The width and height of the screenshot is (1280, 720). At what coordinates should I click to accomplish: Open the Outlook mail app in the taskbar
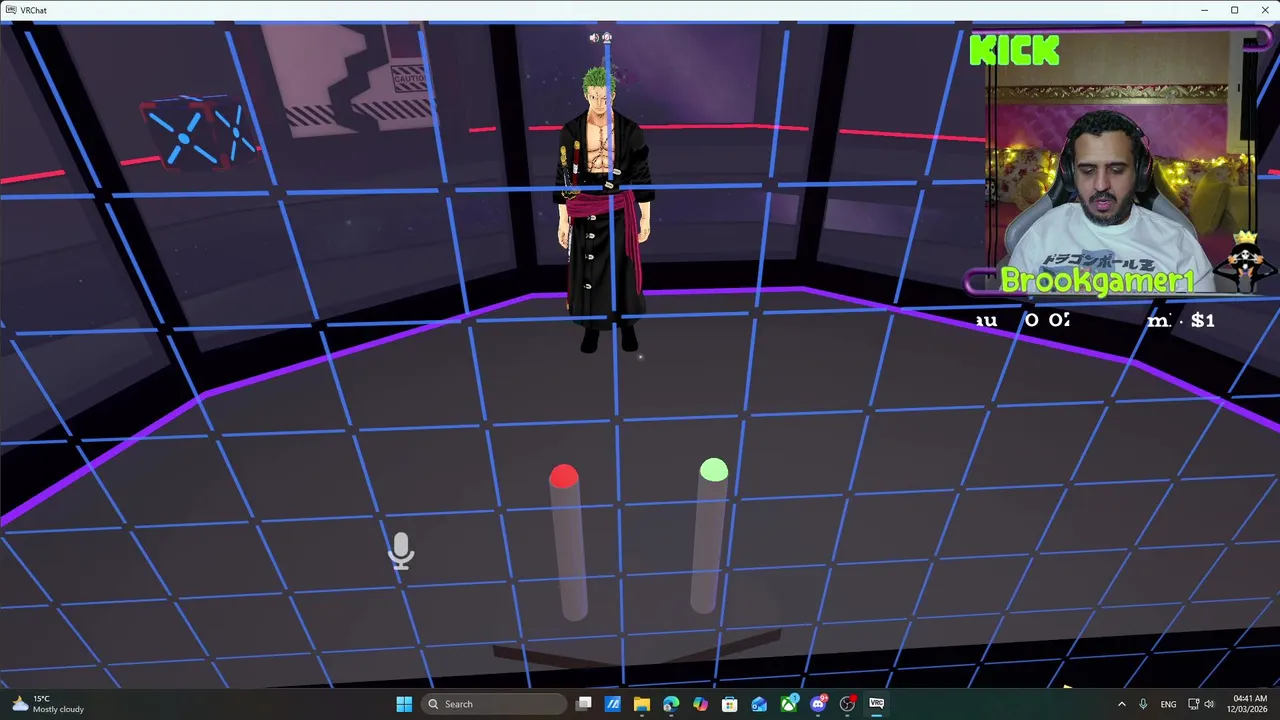point(759,704)
